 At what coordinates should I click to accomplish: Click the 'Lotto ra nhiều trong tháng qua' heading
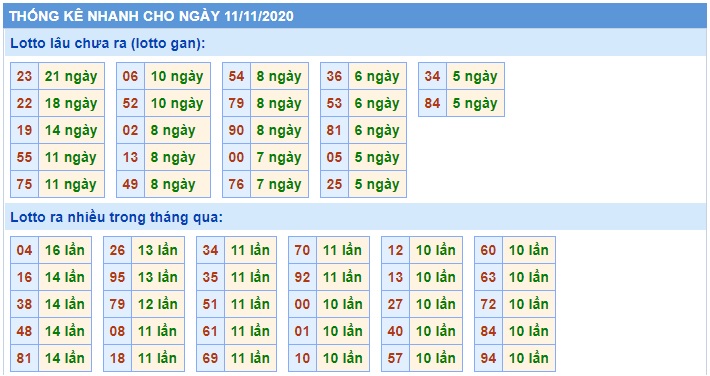[x=117, y=217]
